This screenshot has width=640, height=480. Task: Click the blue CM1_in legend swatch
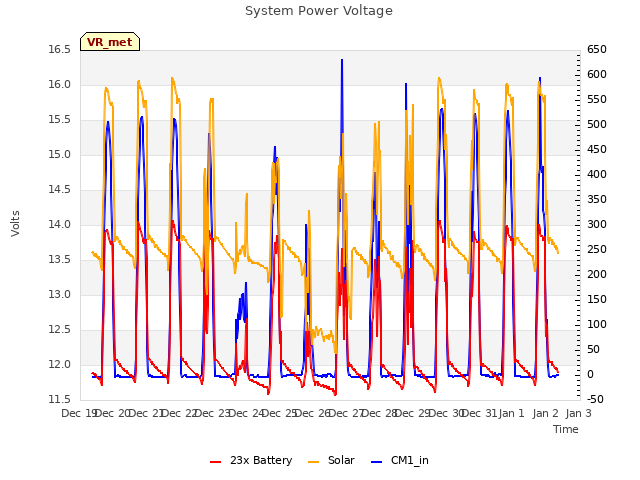coord(376,462)
